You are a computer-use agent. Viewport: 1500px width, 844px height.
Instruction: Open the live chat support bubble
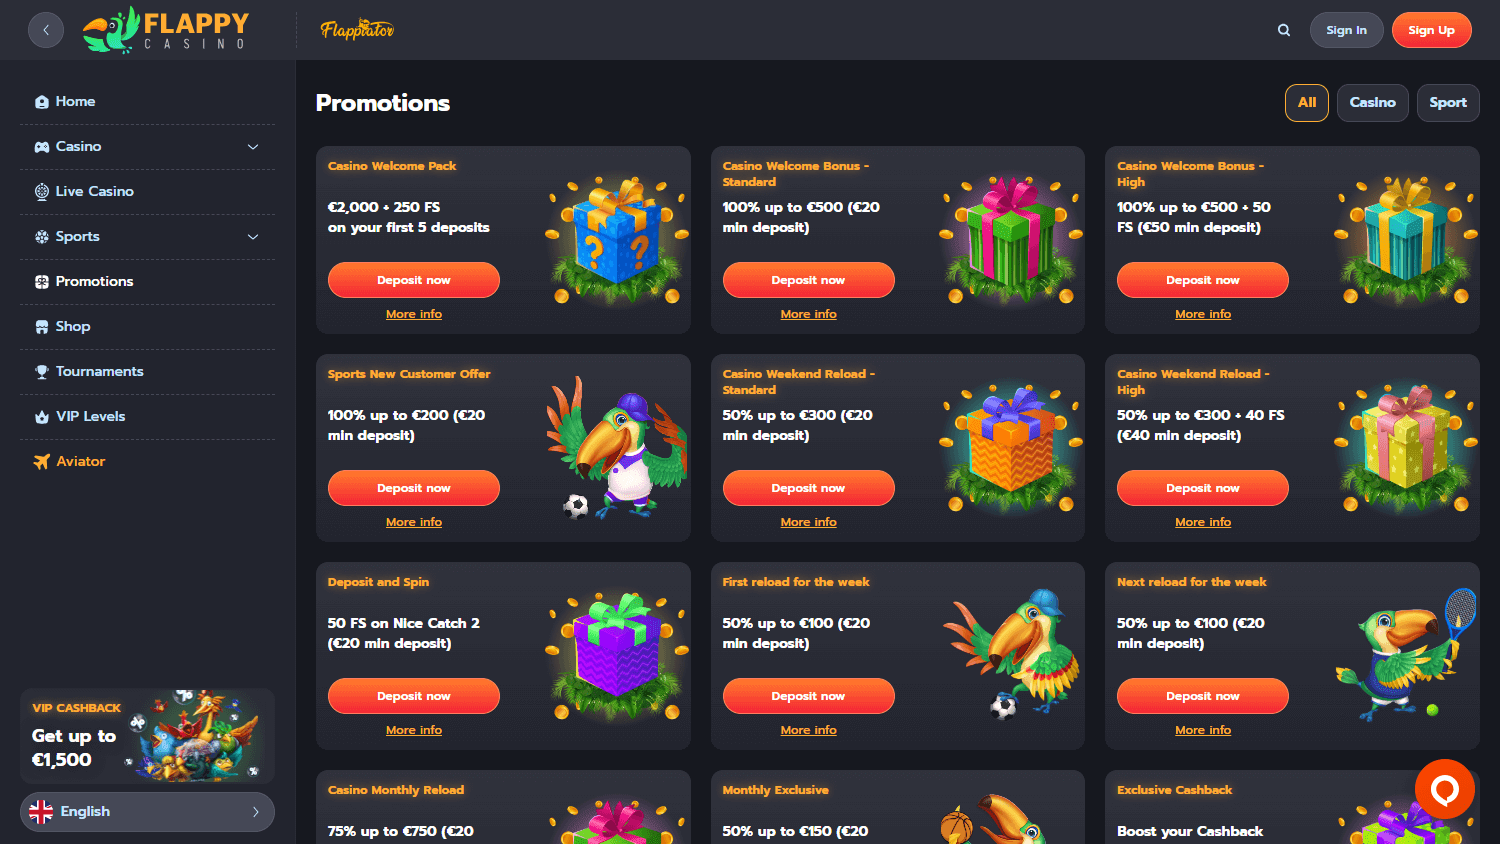pos(1444,789)
